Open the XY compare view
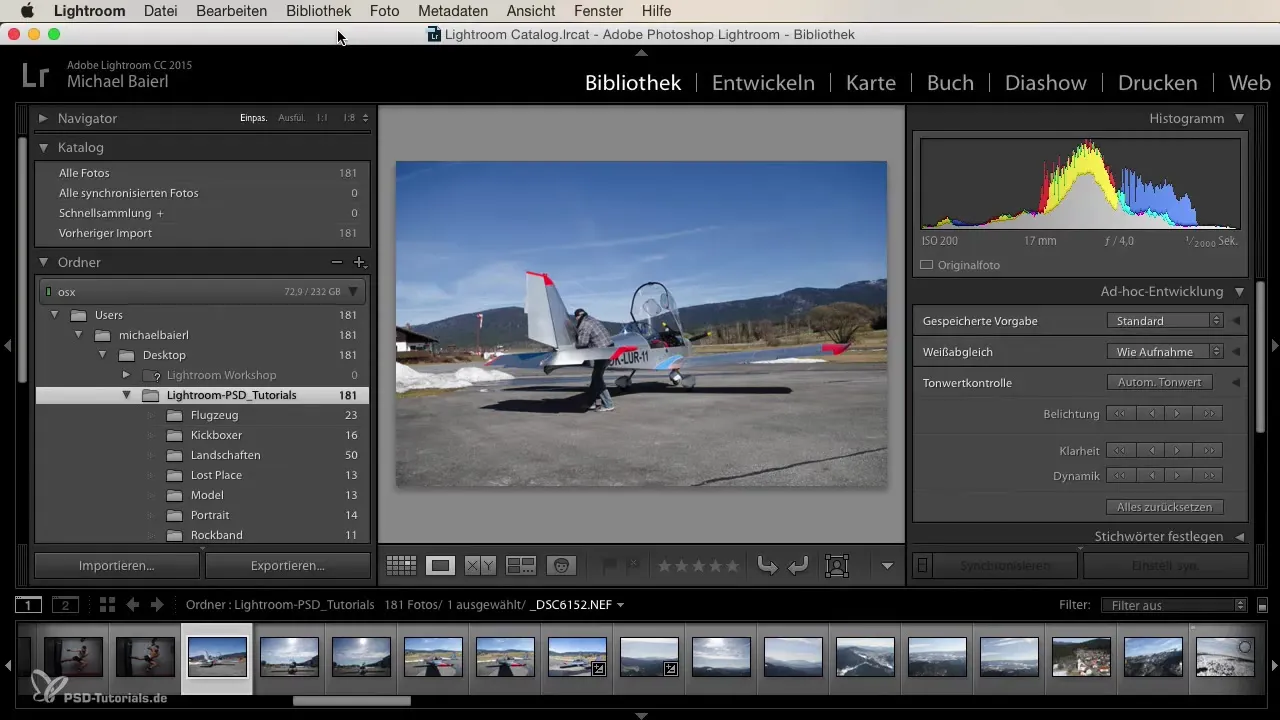Viewport: 1280px width, 720px height. (481, 566)
